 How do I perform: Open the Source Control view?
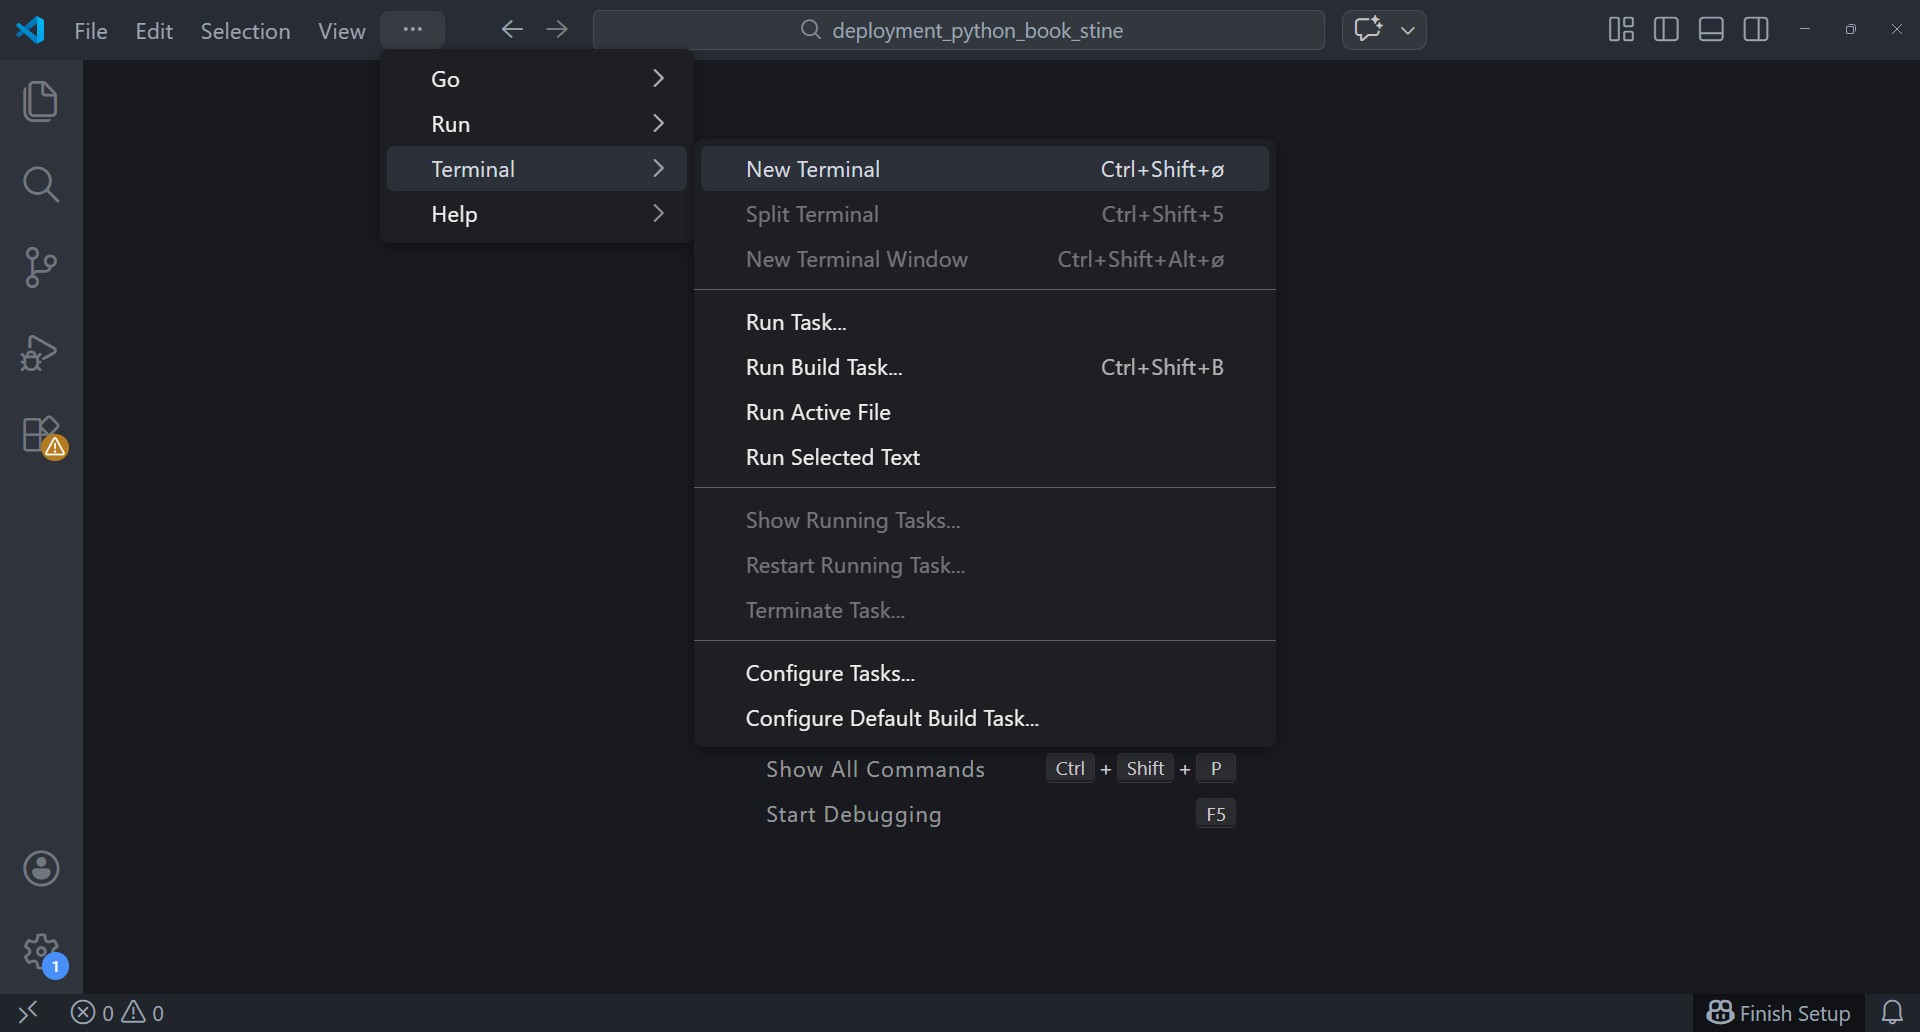40,267
